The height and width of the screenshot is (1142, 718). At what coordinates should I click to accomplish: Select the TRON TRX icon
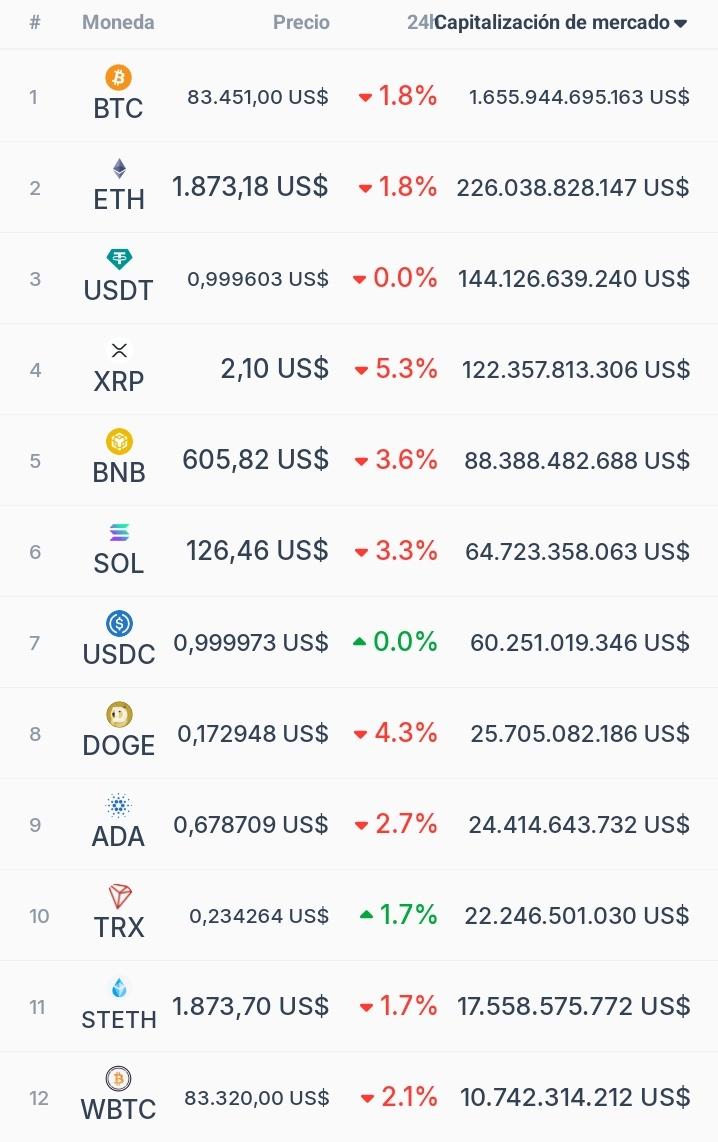[119, 897]
